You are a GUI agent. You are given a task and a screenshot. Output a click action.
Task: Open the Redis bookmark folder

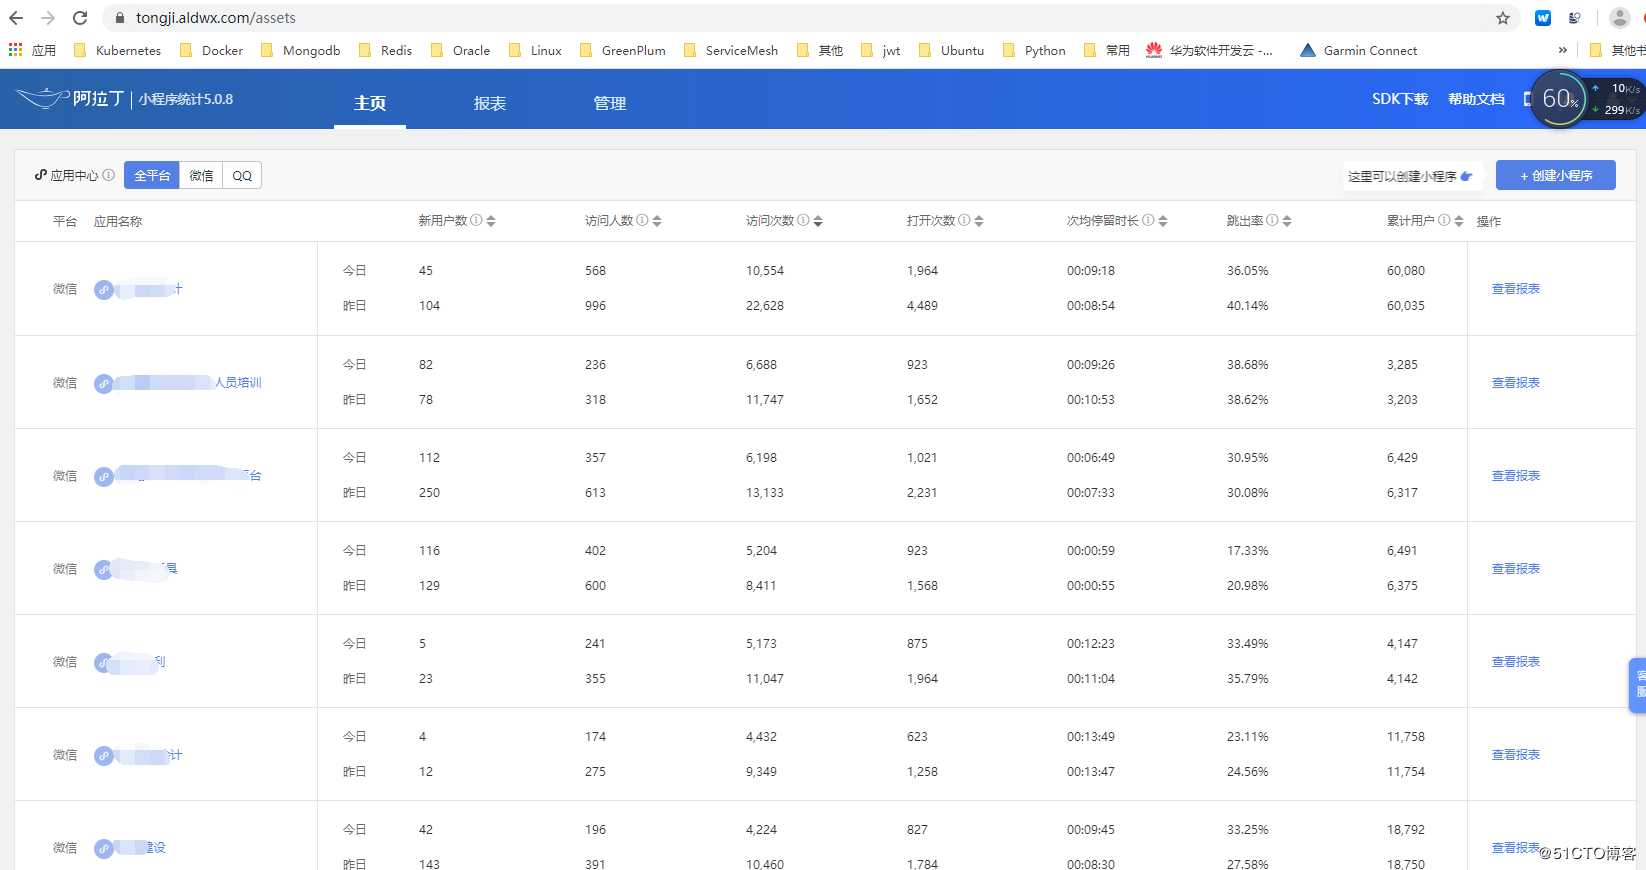(385, 50)
